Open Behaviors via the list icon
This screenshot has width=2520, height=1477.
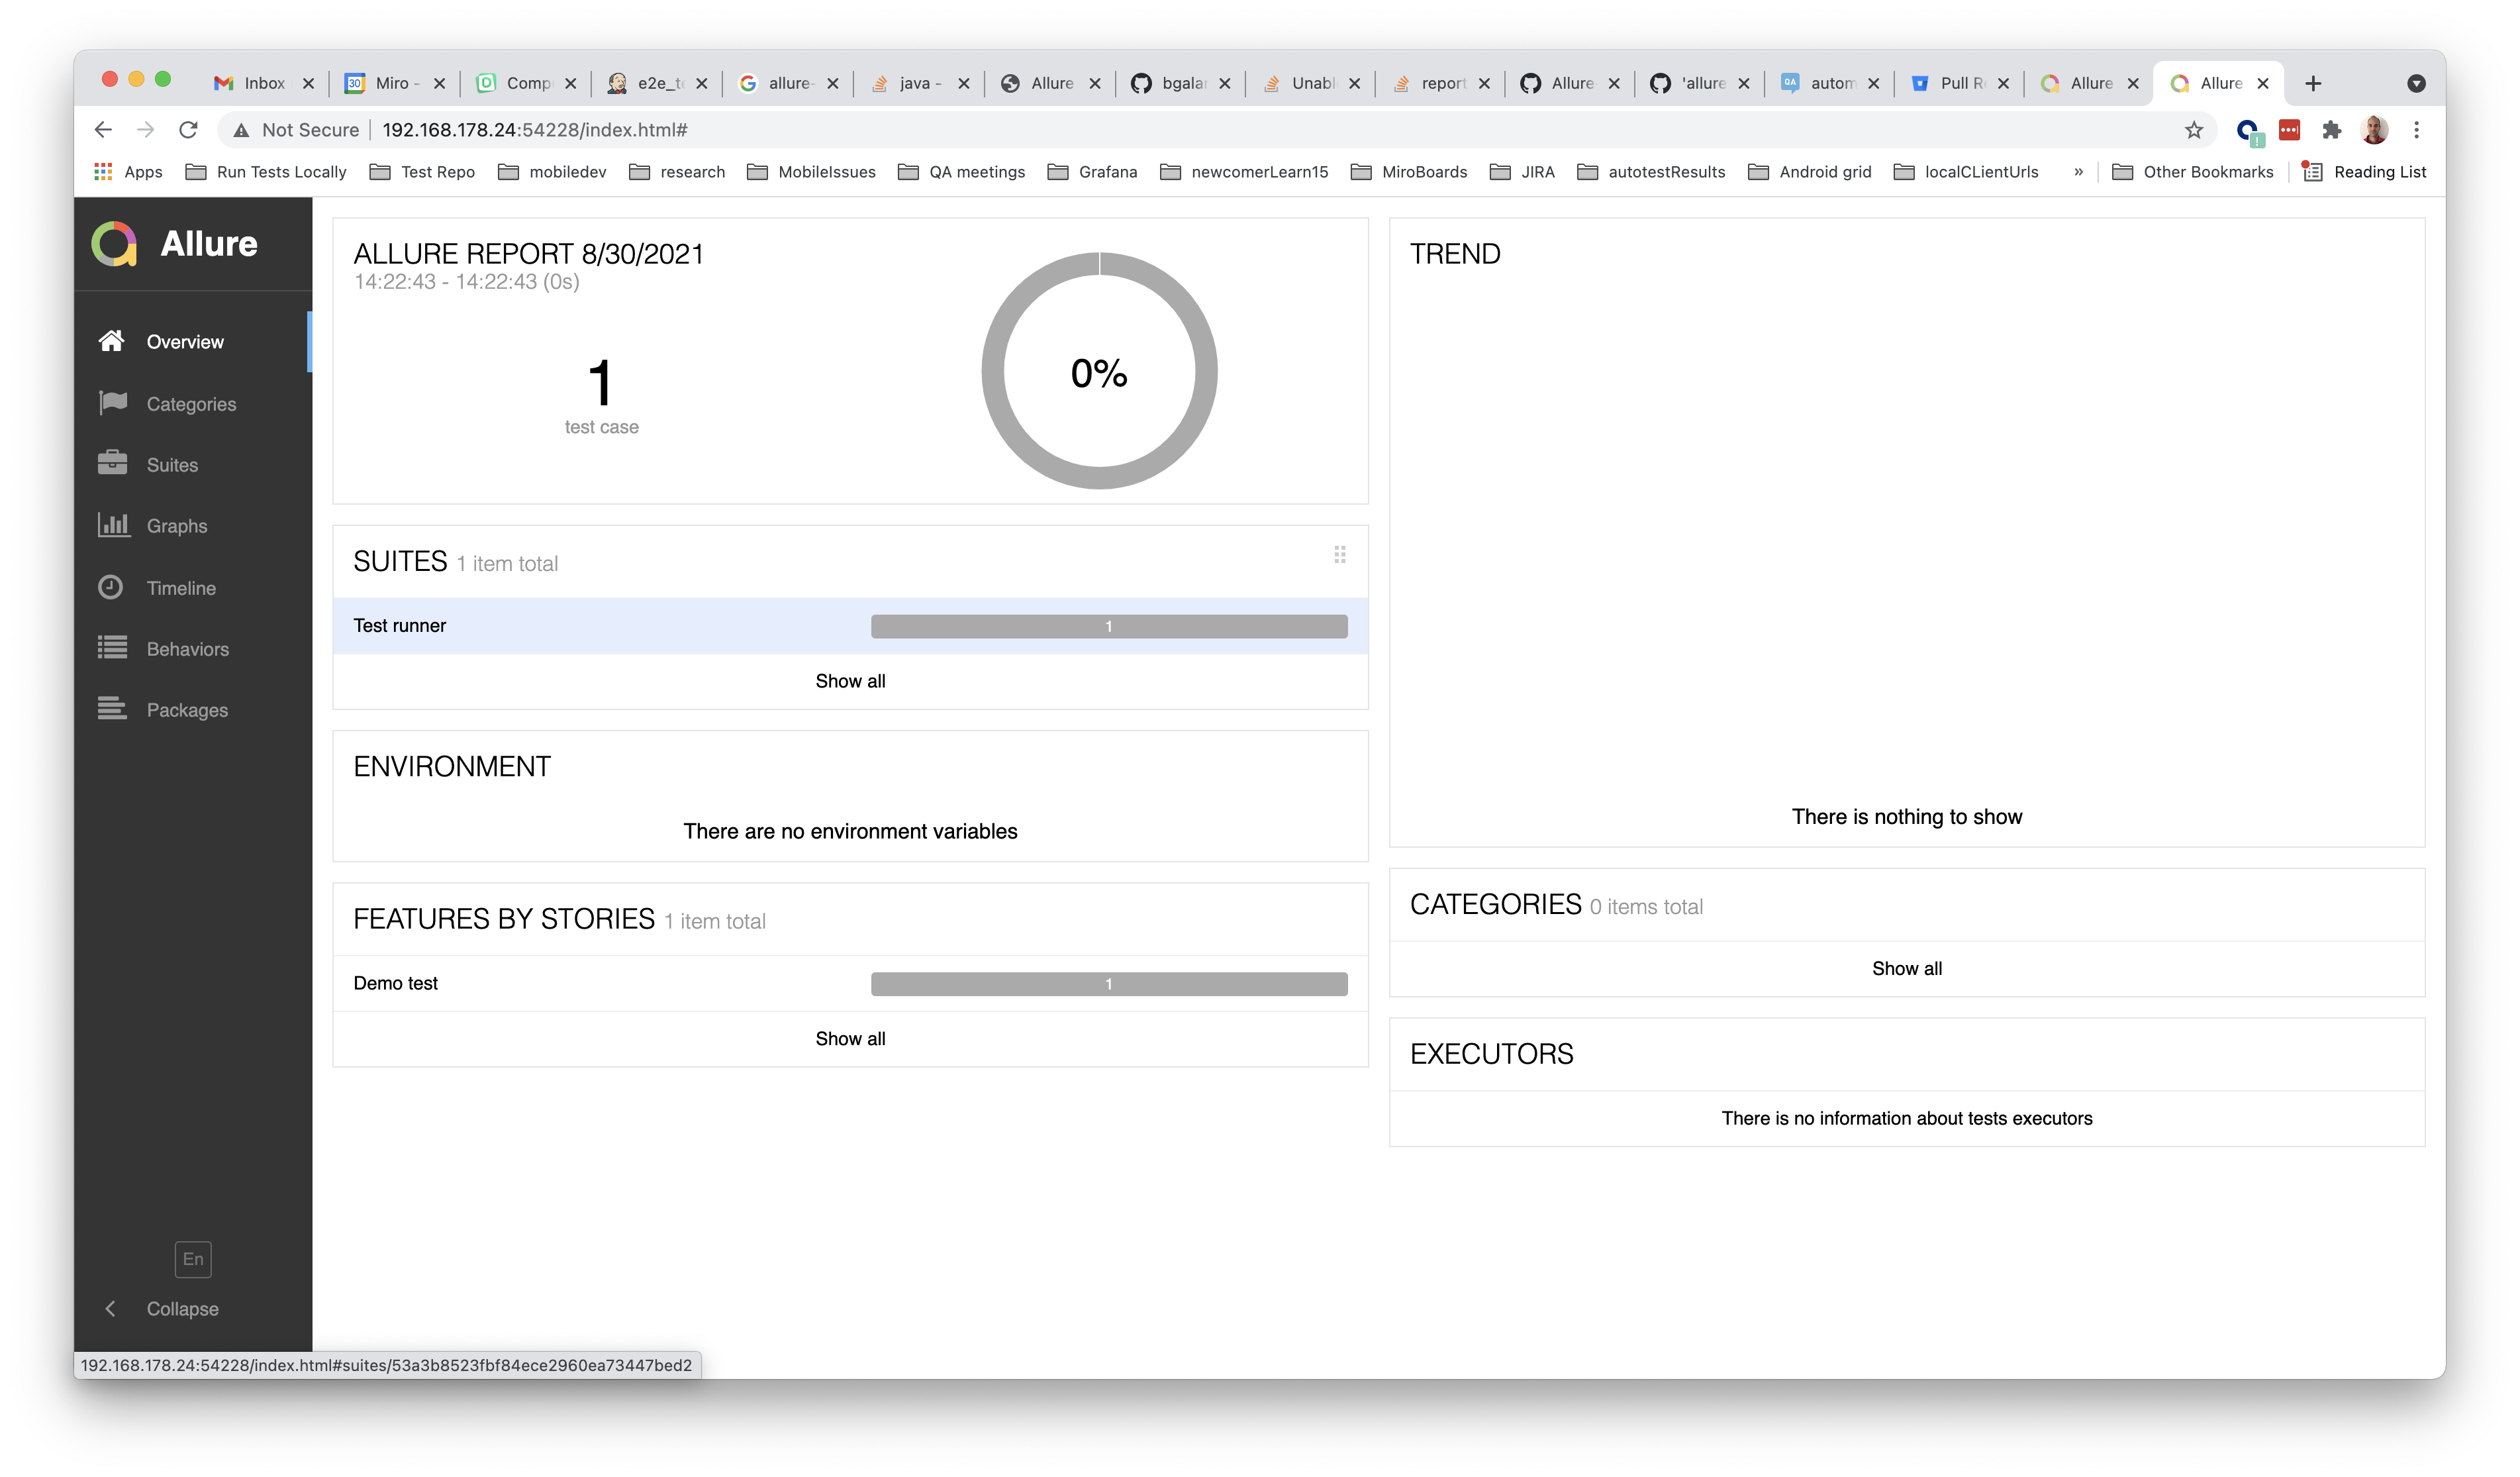[113, 648]
